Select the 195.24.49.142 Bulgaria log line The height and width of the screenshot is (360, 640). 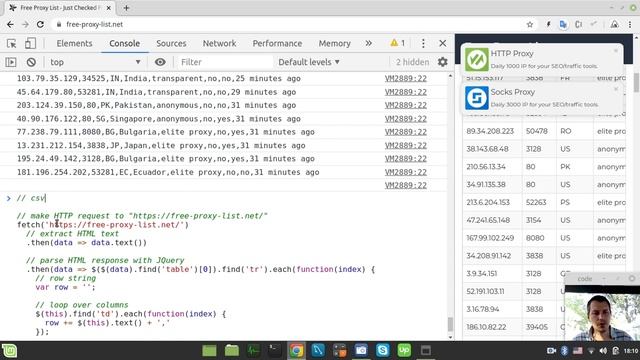coord(166,159)
